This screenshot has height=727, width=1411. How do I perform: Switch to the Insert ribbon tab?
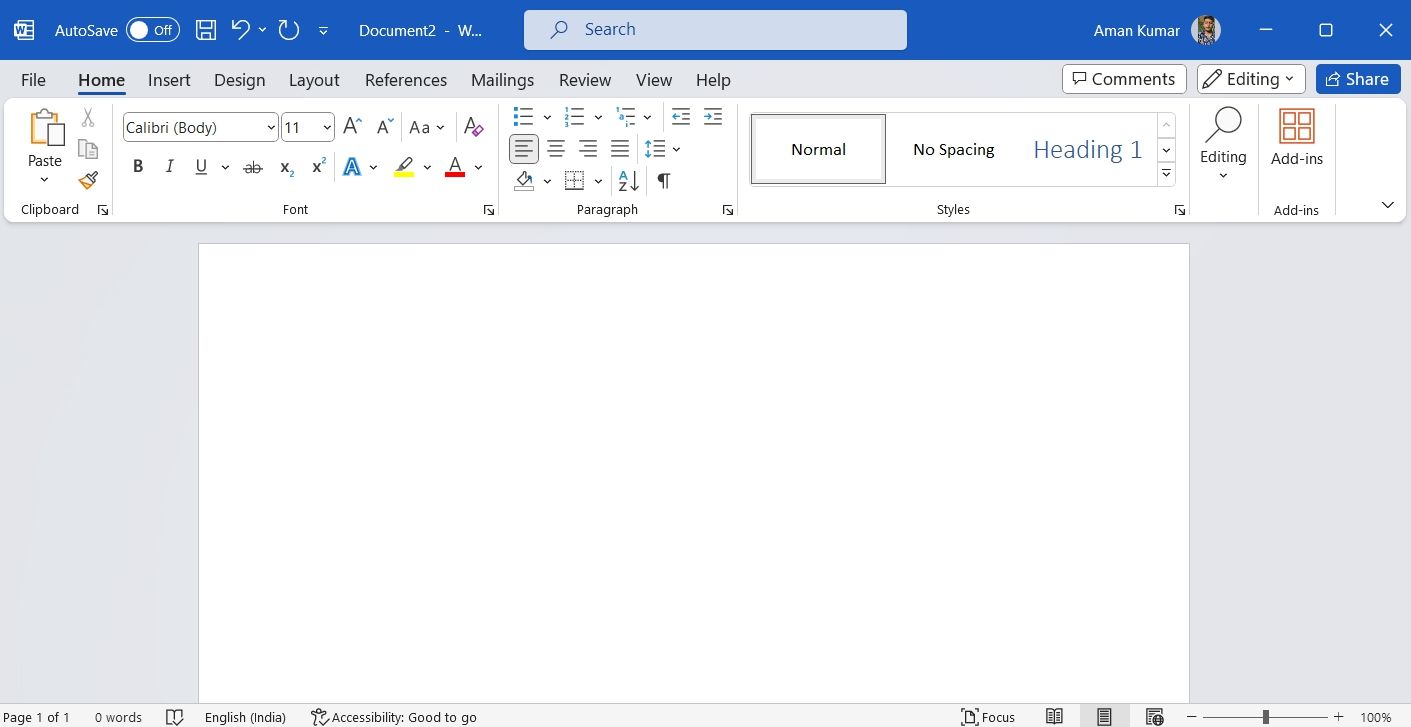pyautogui.click(x=168, y=80)
